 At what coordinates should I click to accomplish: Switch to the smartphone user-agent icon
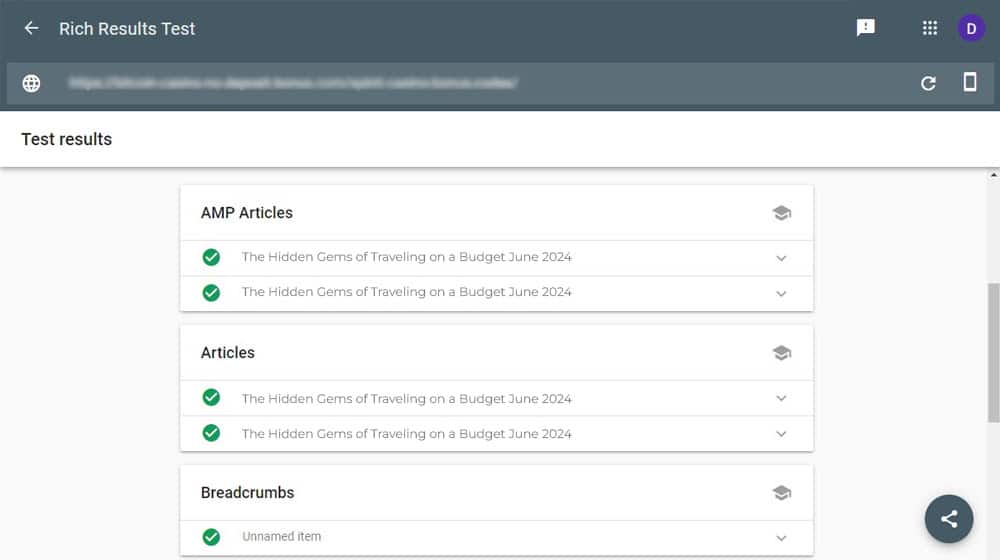coord(969,82)
